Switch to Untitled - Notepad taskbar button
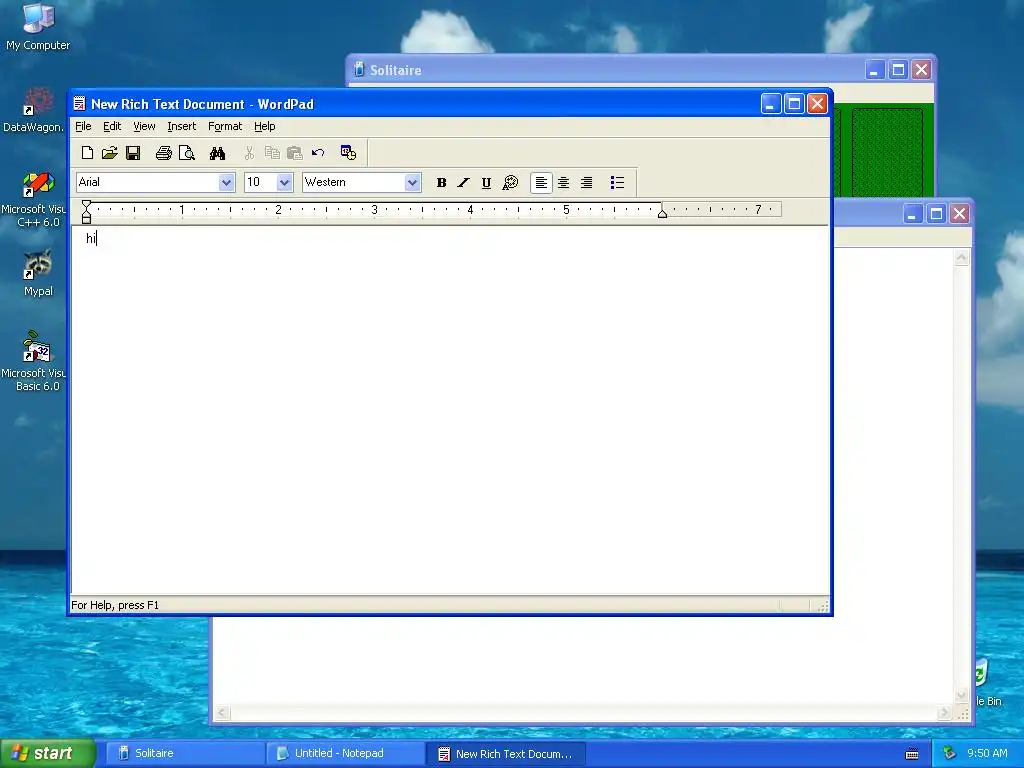The image size is (1024, 768). coord(345,753)
